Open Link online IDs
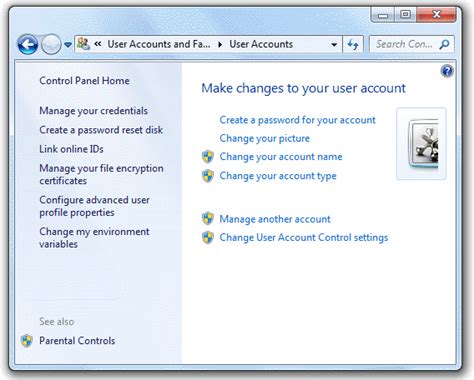The height and width of the screenshot is (380, 474). 71,149
